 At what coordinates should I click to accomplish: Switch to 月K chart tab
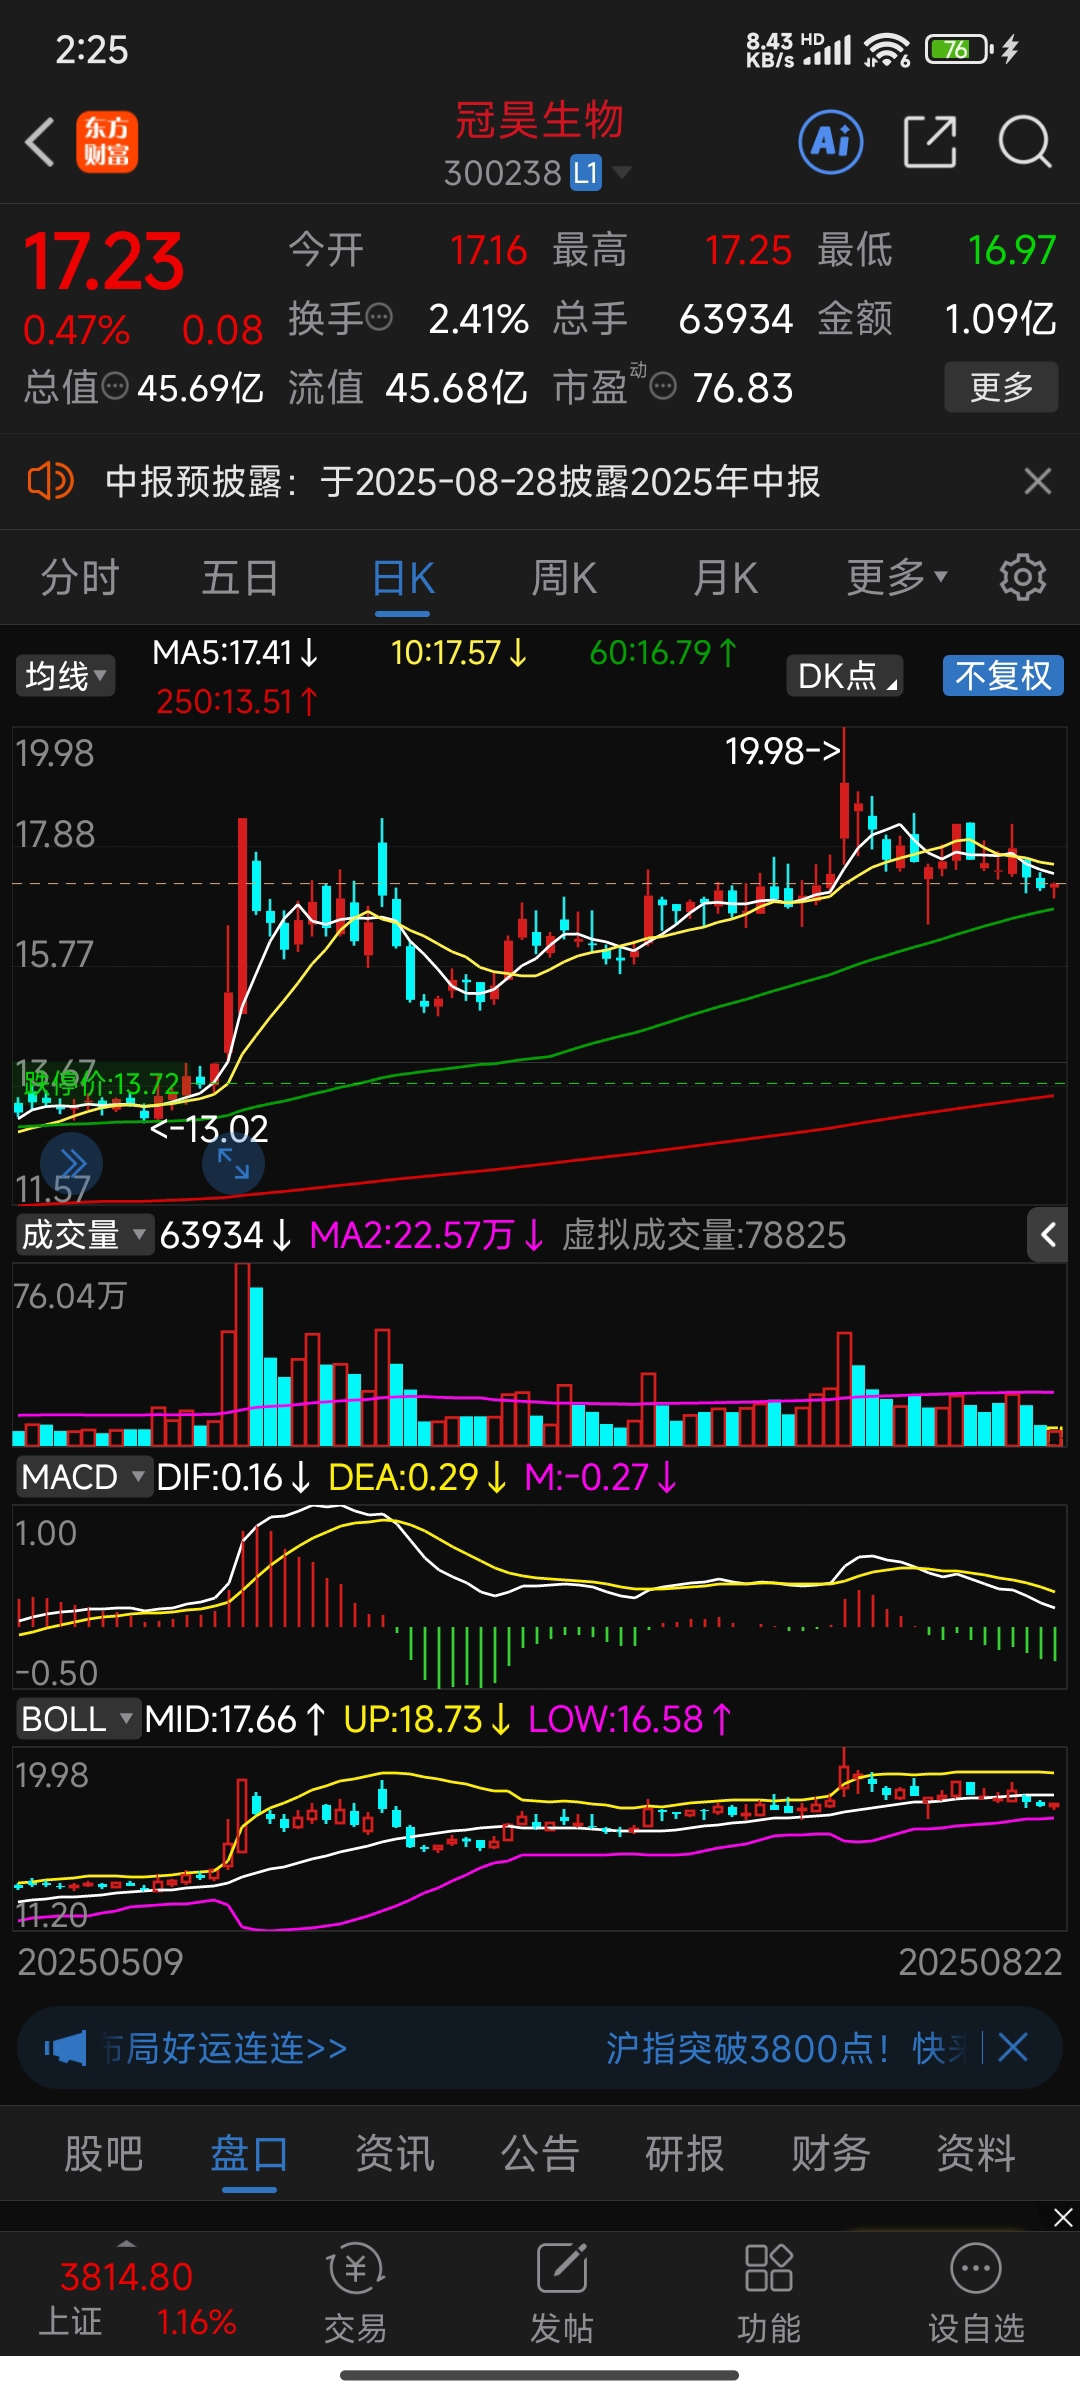[726, 577]
